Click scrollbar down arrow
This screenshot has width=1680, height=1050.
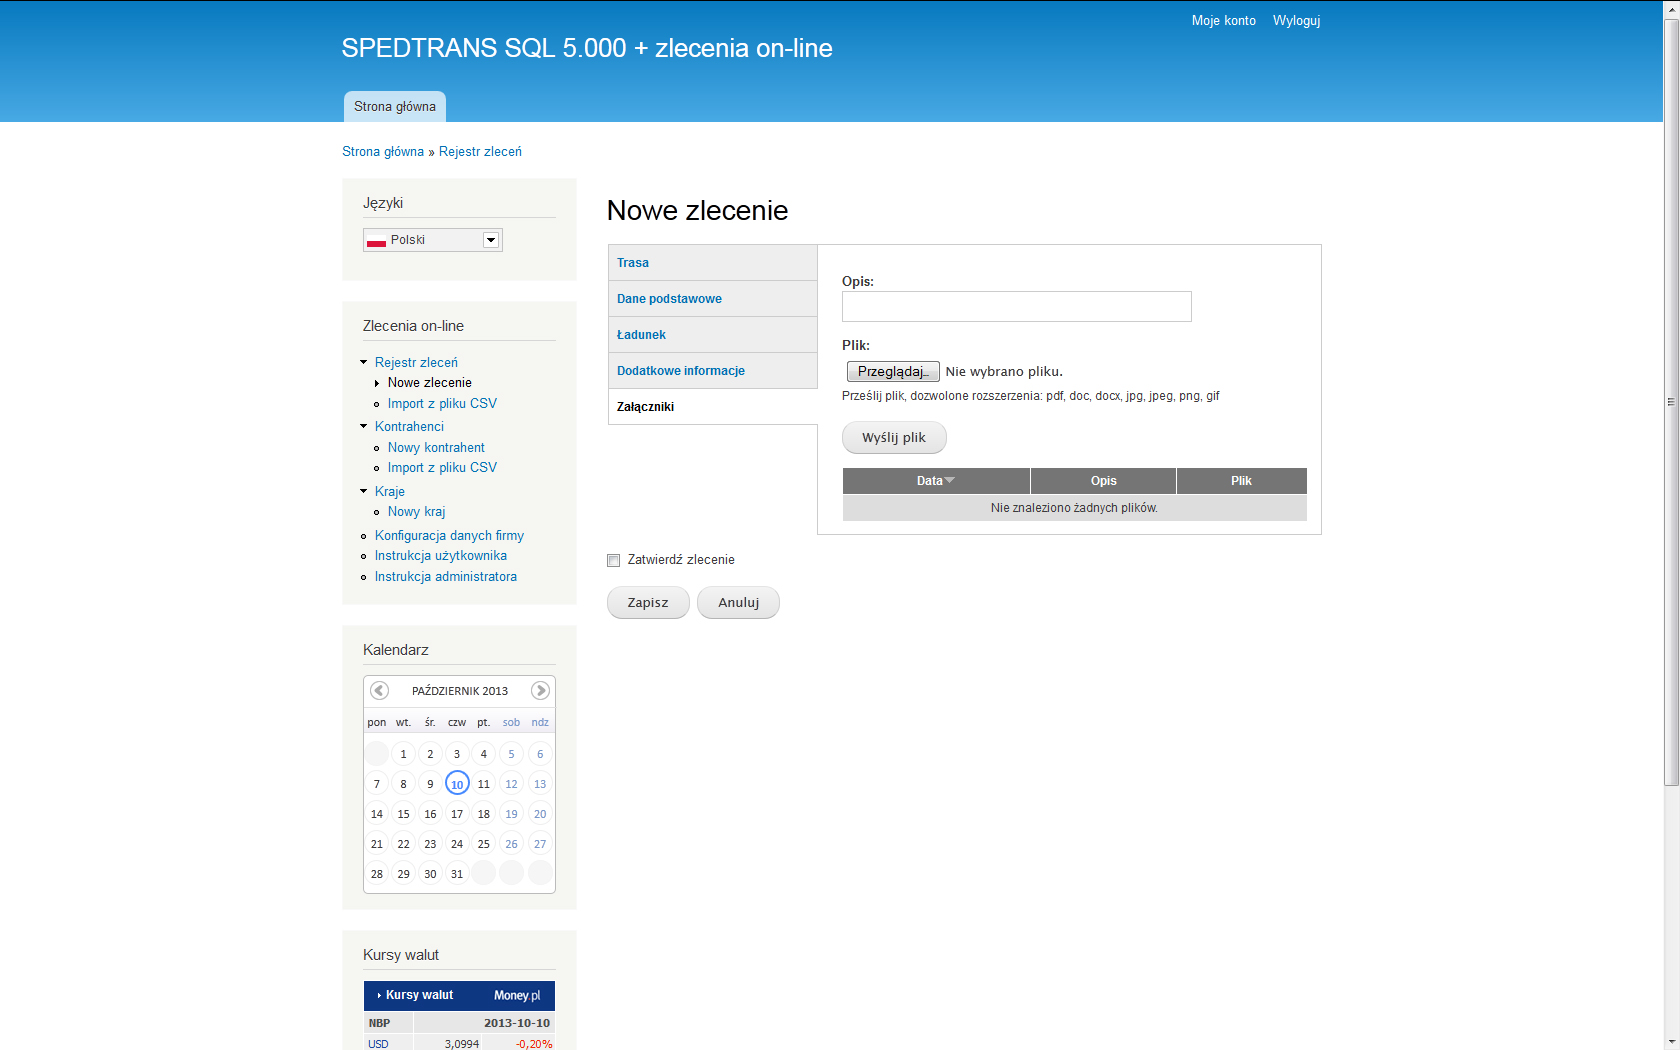[x=1671, y=1041]
